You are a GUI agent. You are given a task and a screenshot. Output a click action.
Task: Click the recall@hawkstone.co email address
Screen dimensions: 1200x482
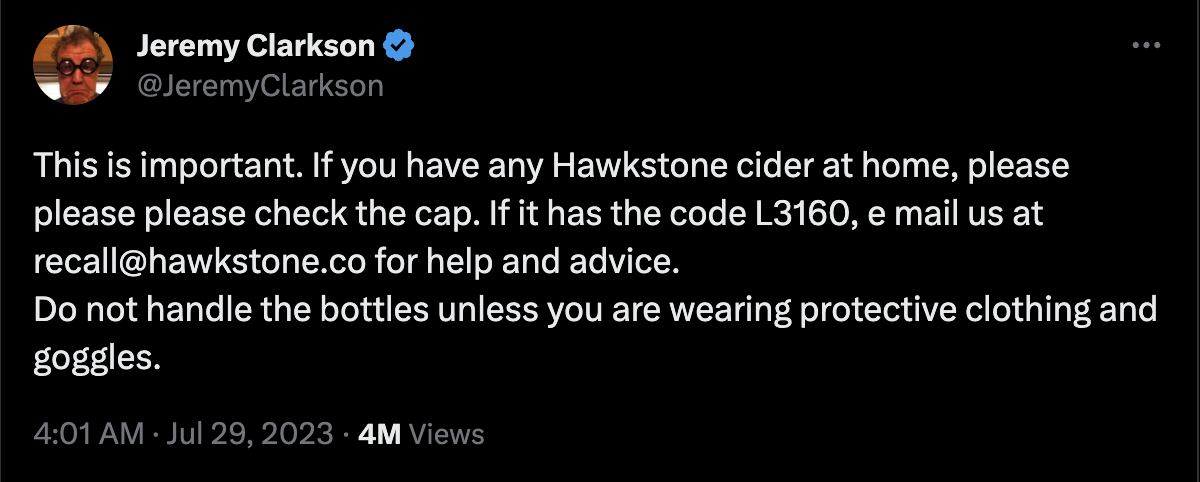coord(202,261)
